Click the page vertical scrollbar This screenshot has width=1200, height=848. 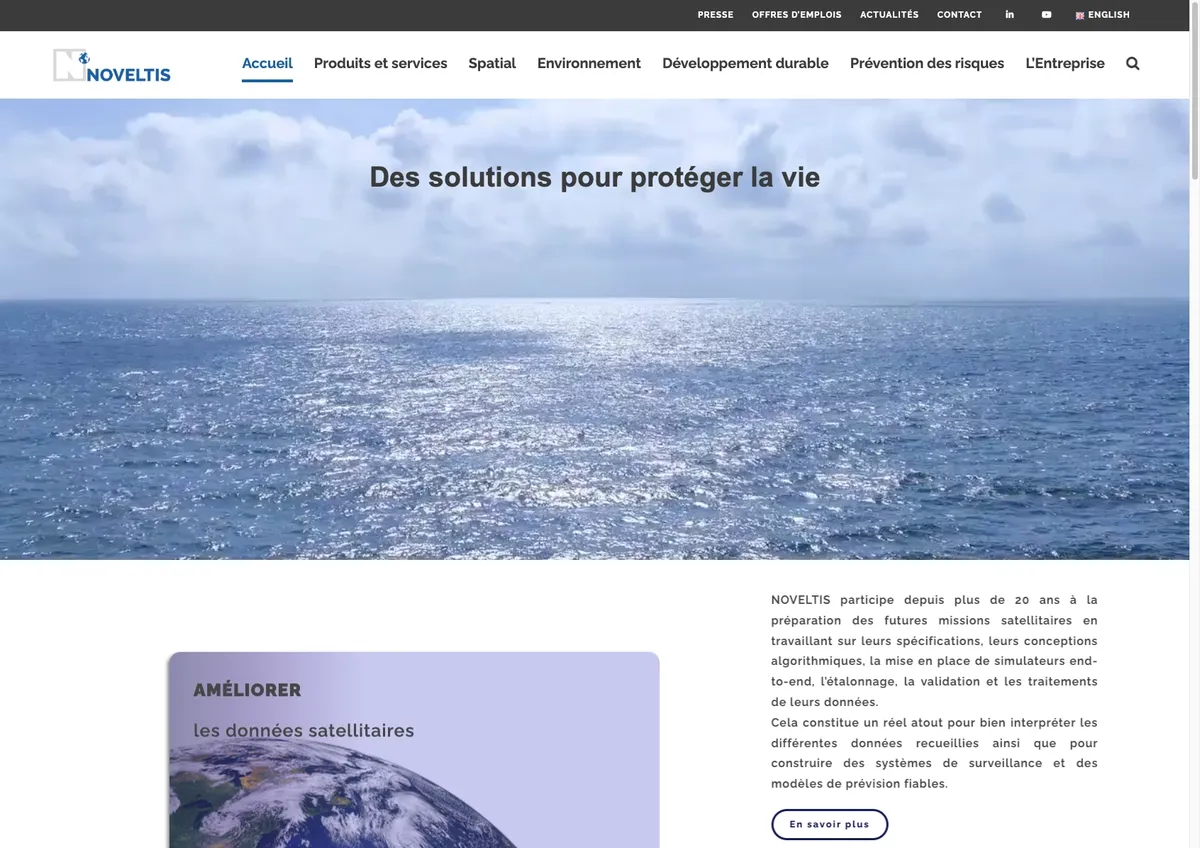point(1194,424)
